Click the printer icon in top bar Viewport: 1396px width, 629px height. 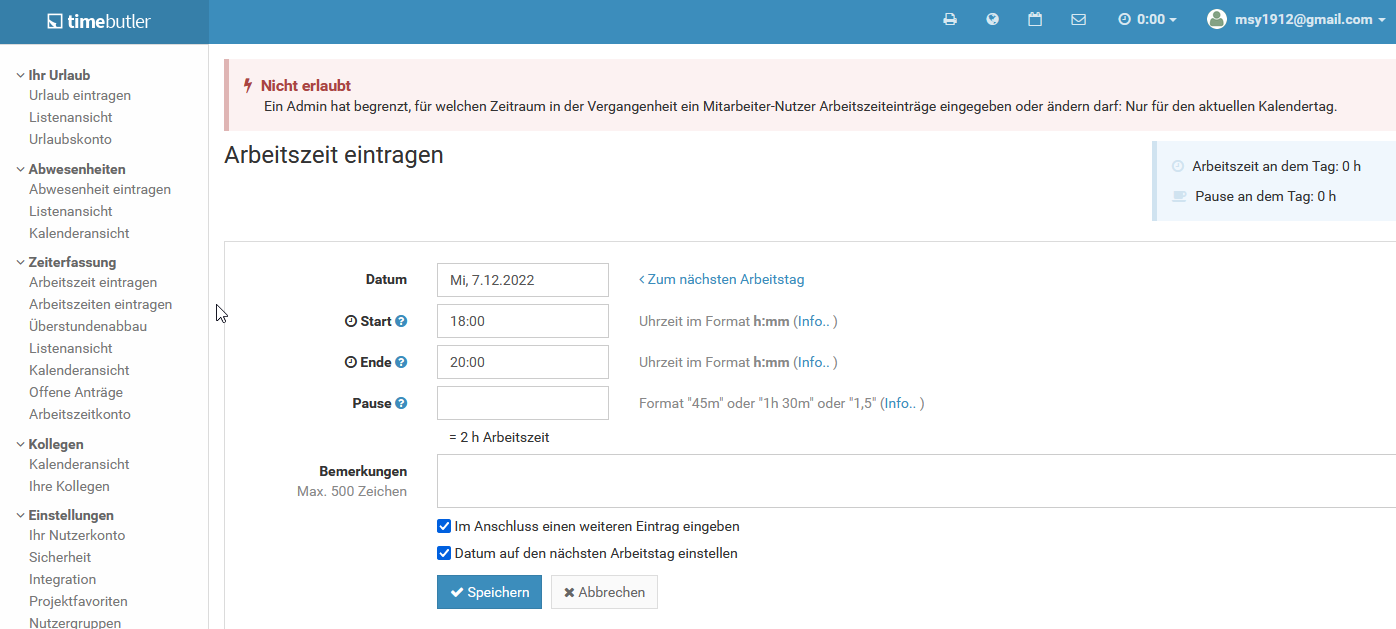click(x=950, y=19)
